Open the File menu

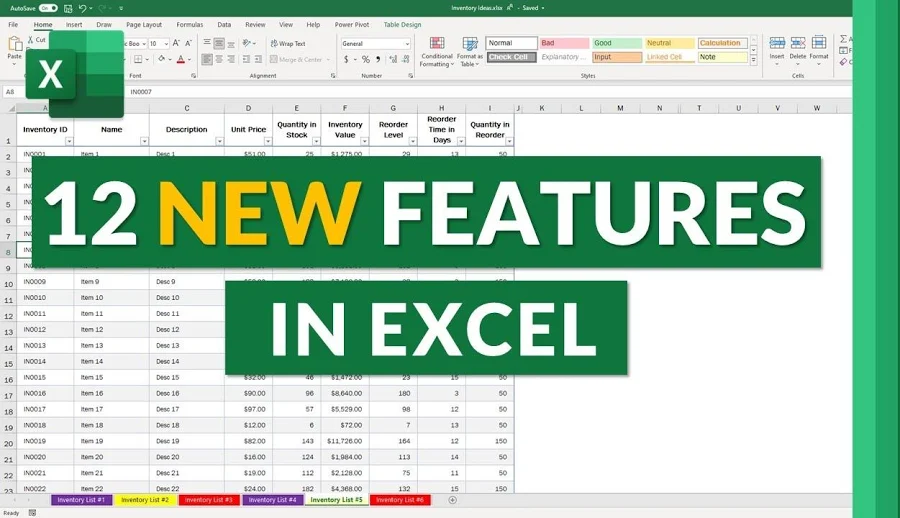tap(13, 25)
